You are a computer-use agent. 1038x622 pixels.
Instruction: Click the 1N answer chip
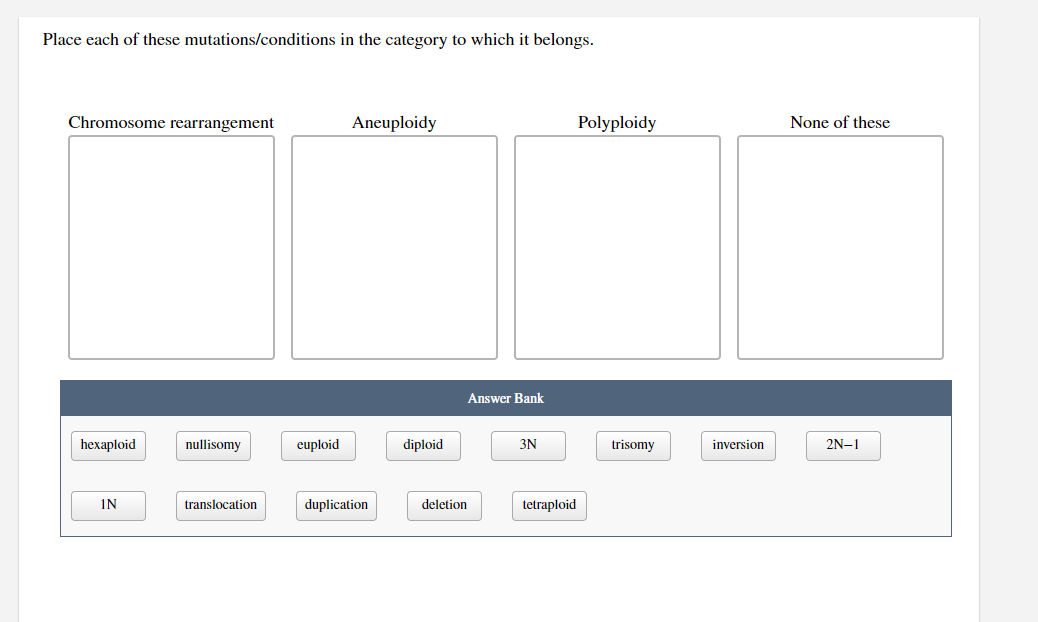pyautogui.click(x=108, y=506)
